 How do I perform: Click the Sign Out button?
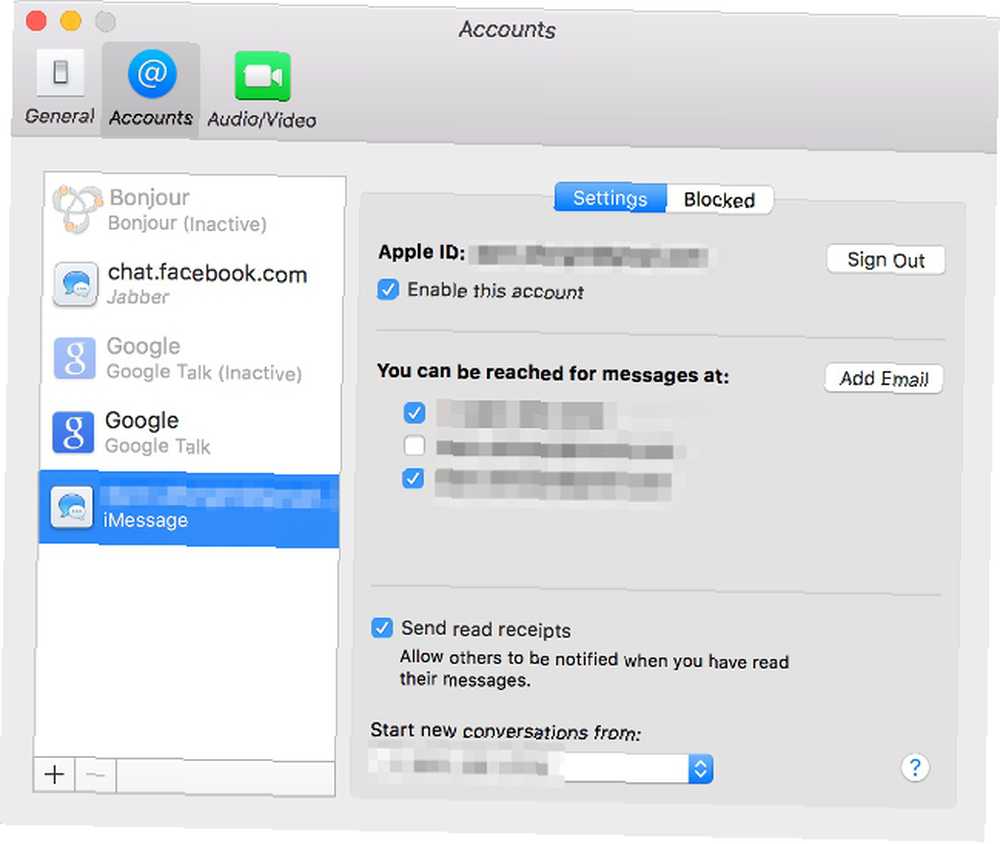tap(886, 260)
